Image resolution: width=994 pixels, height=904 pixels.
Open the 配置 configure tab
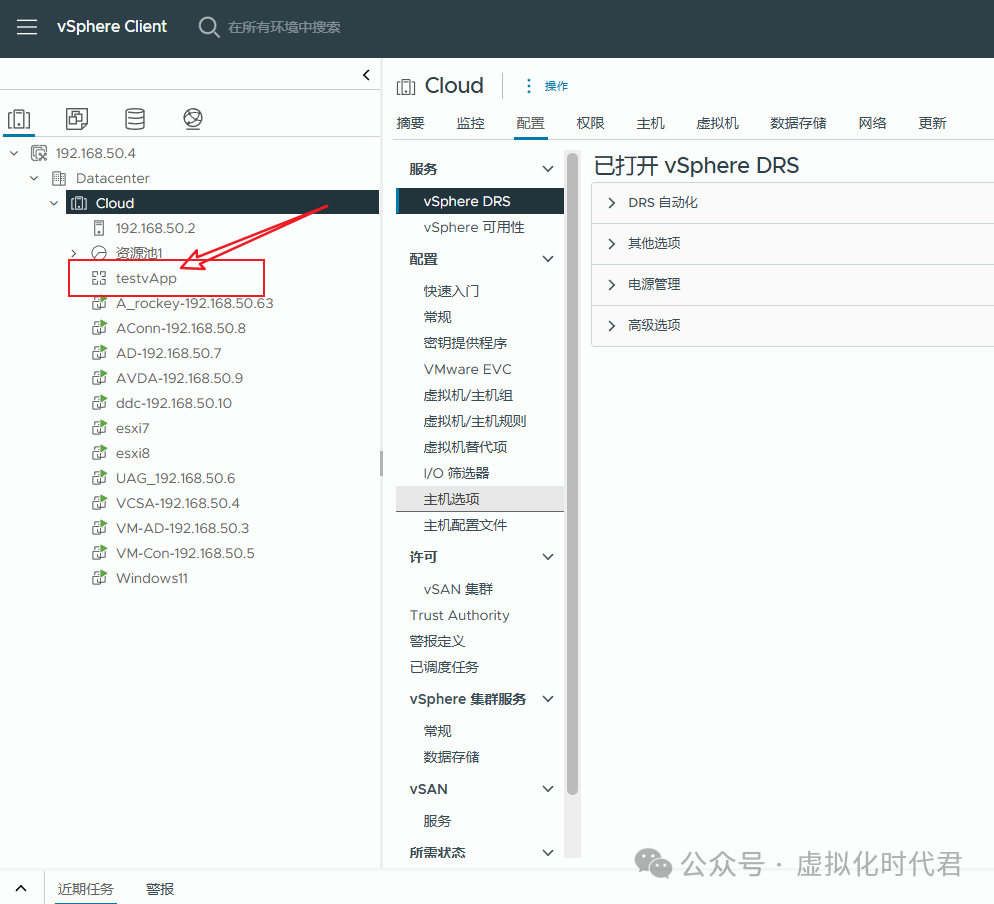pos(531,123)
